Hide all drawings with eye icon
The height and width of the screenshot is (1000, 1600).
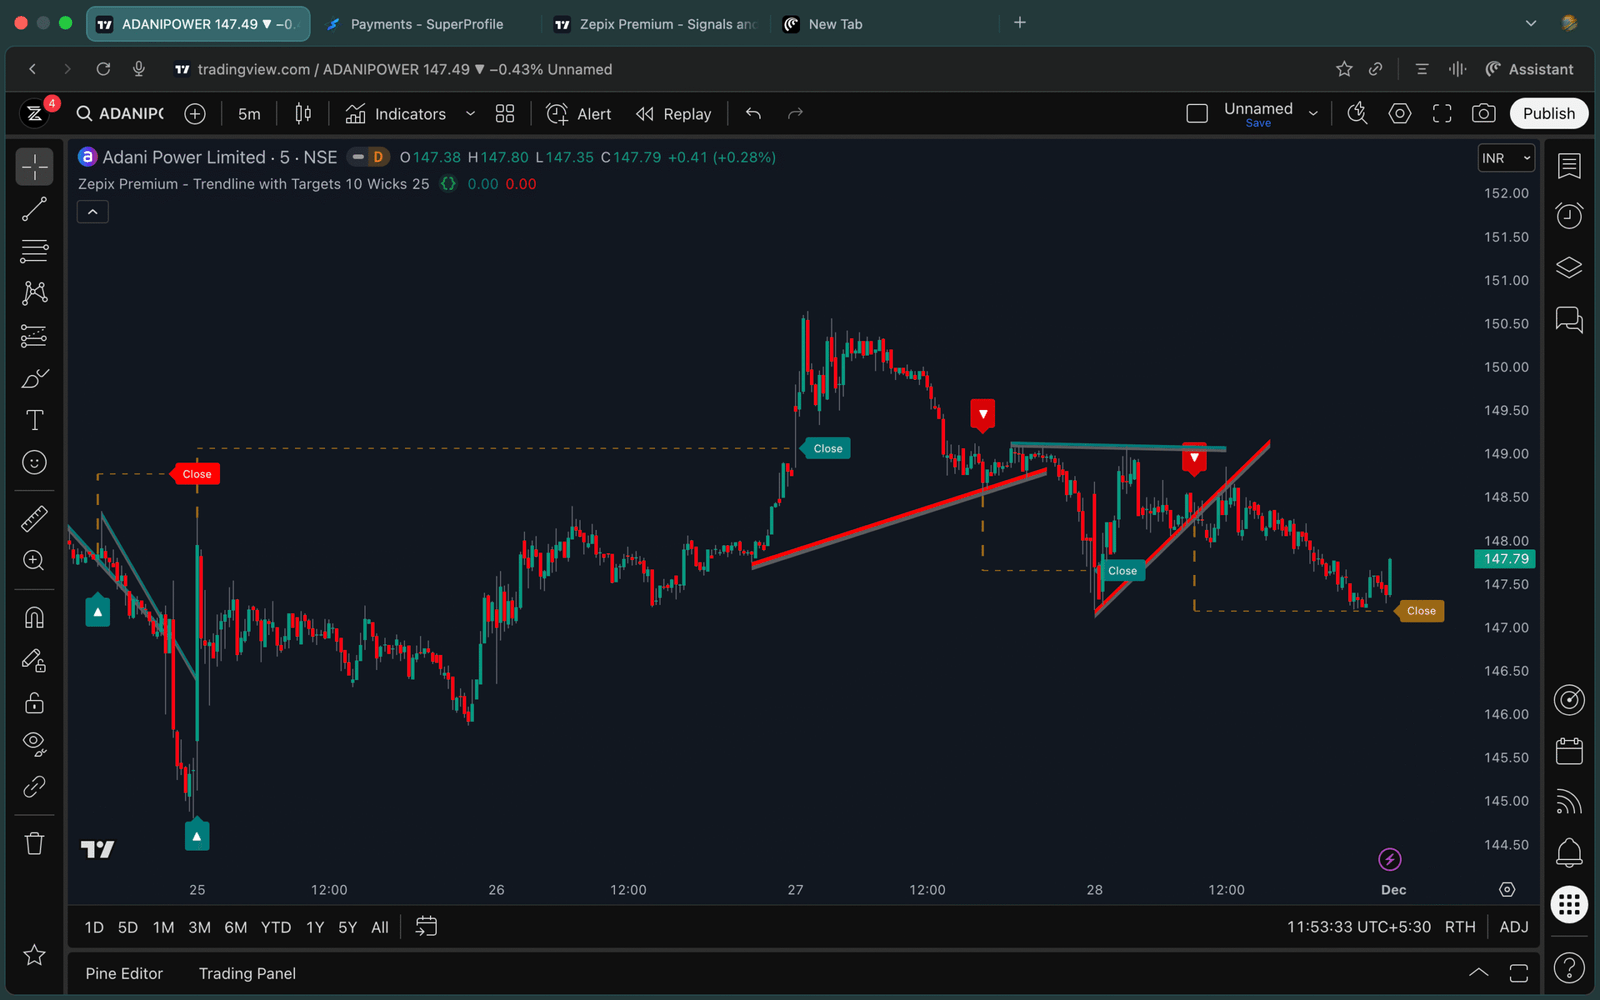click(34, 743)
